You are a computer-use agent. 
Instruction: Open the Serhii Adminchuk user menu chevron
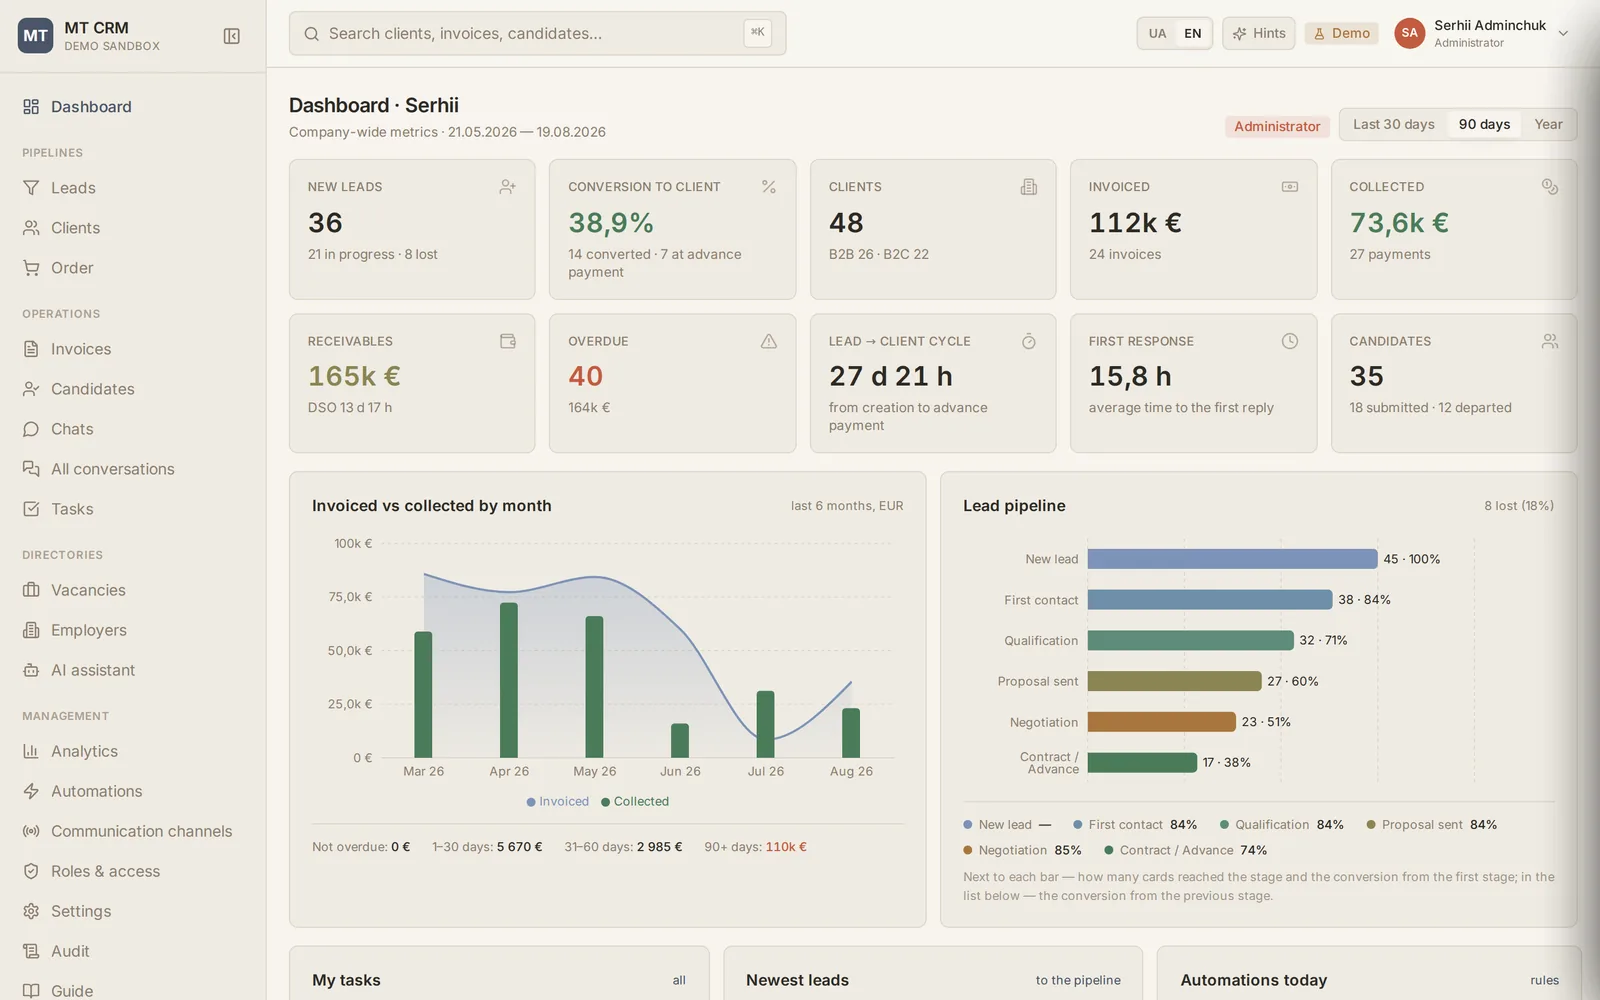[1564, 34]
